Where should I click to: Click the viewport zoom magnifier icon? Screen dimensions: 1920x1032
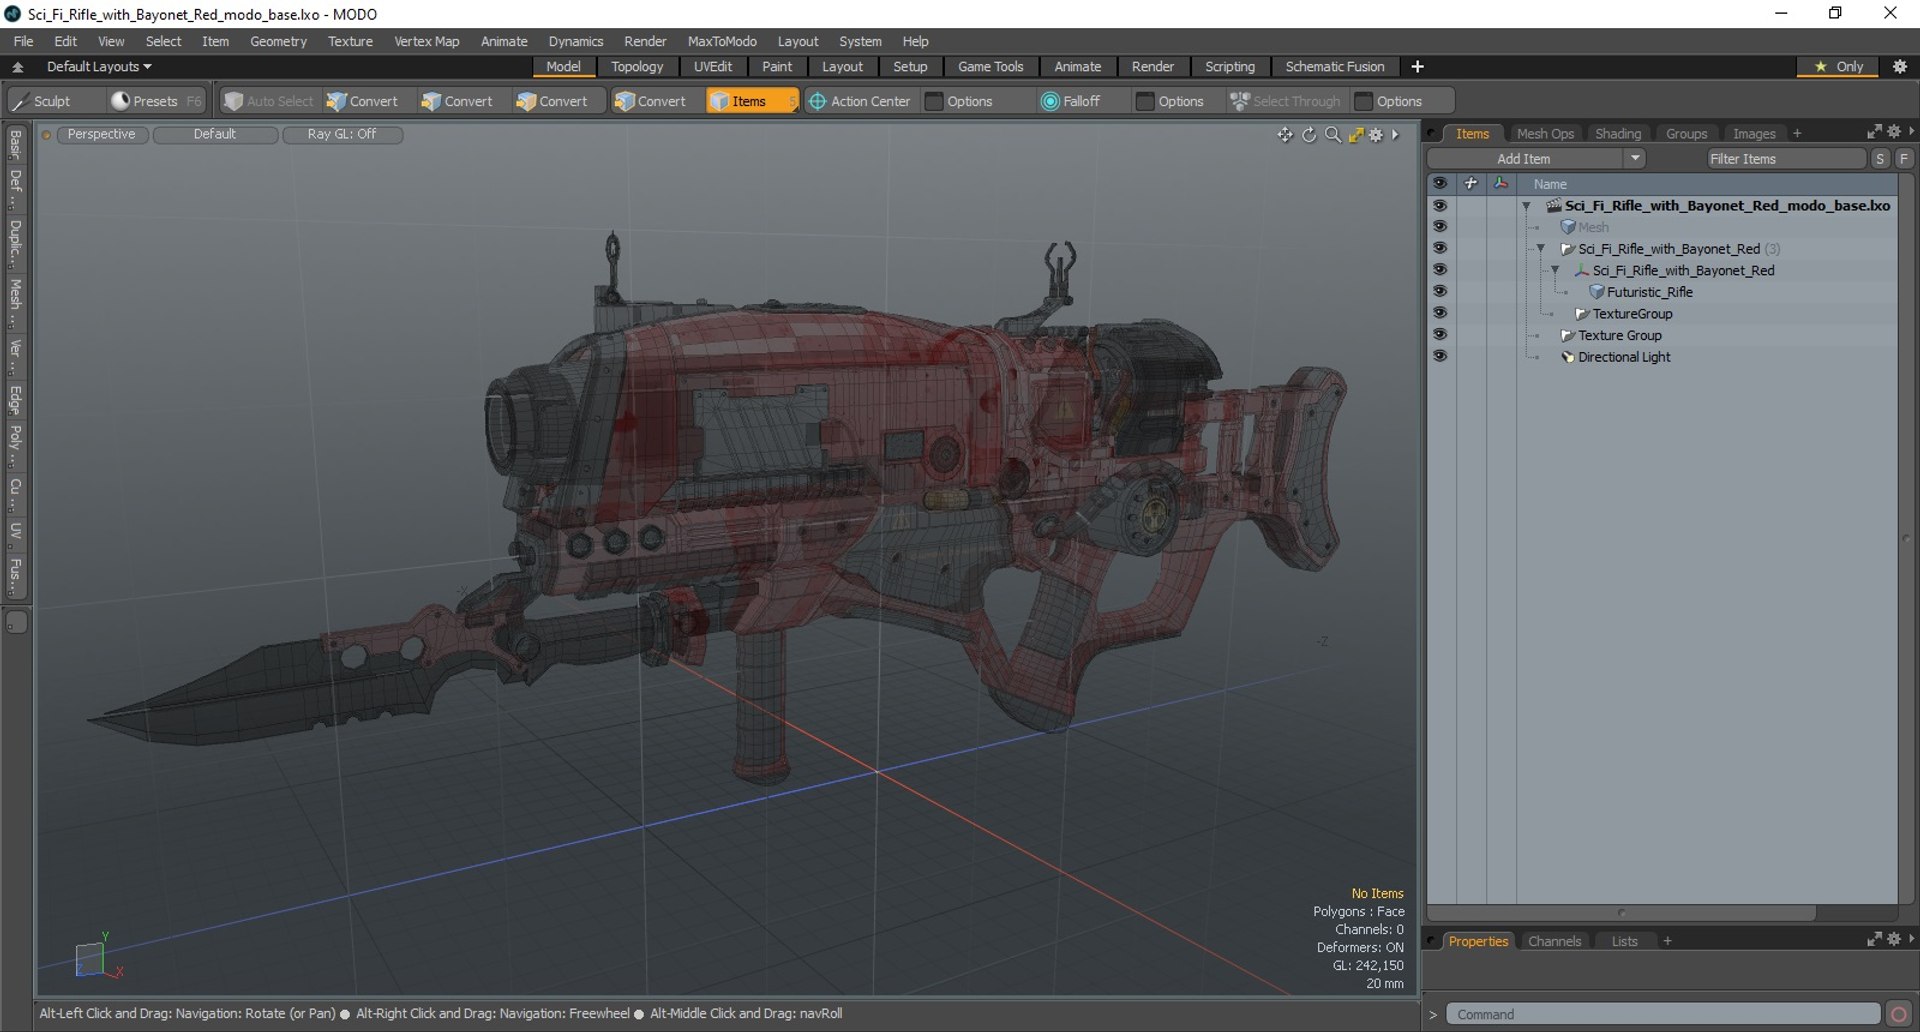click(1332, 135)
